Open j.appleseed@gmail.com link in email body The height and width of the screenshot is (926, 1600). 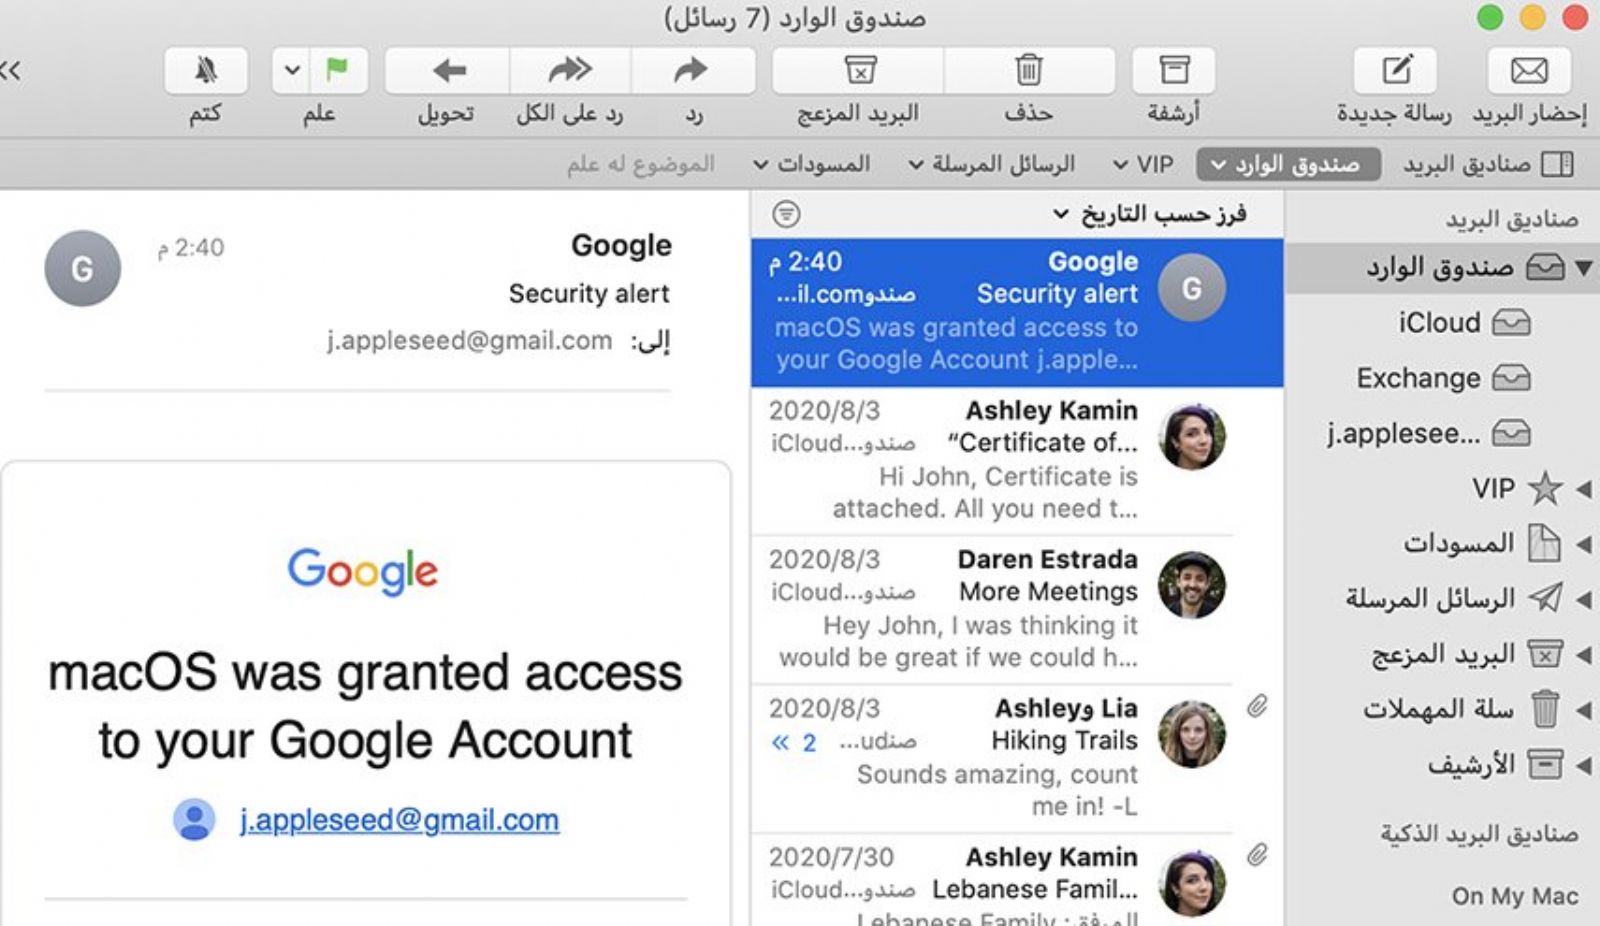(399, 820)
